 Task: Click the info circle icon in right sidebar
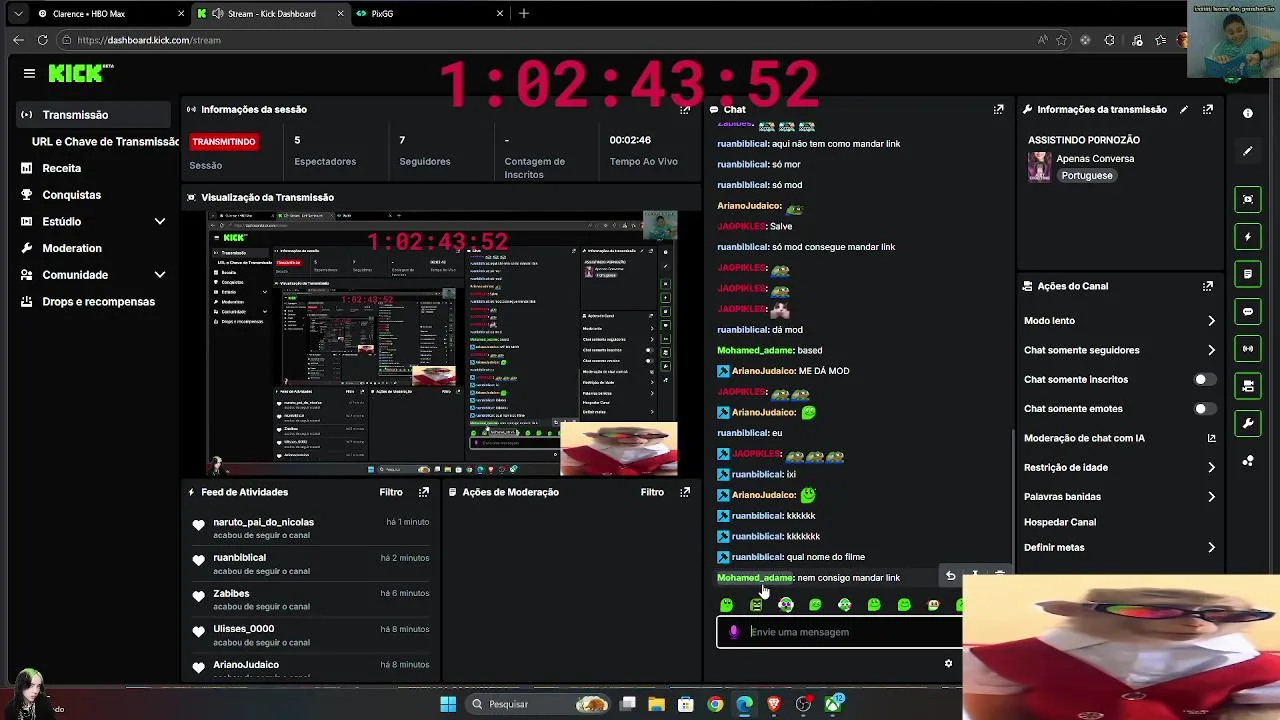click(1248, 113)
